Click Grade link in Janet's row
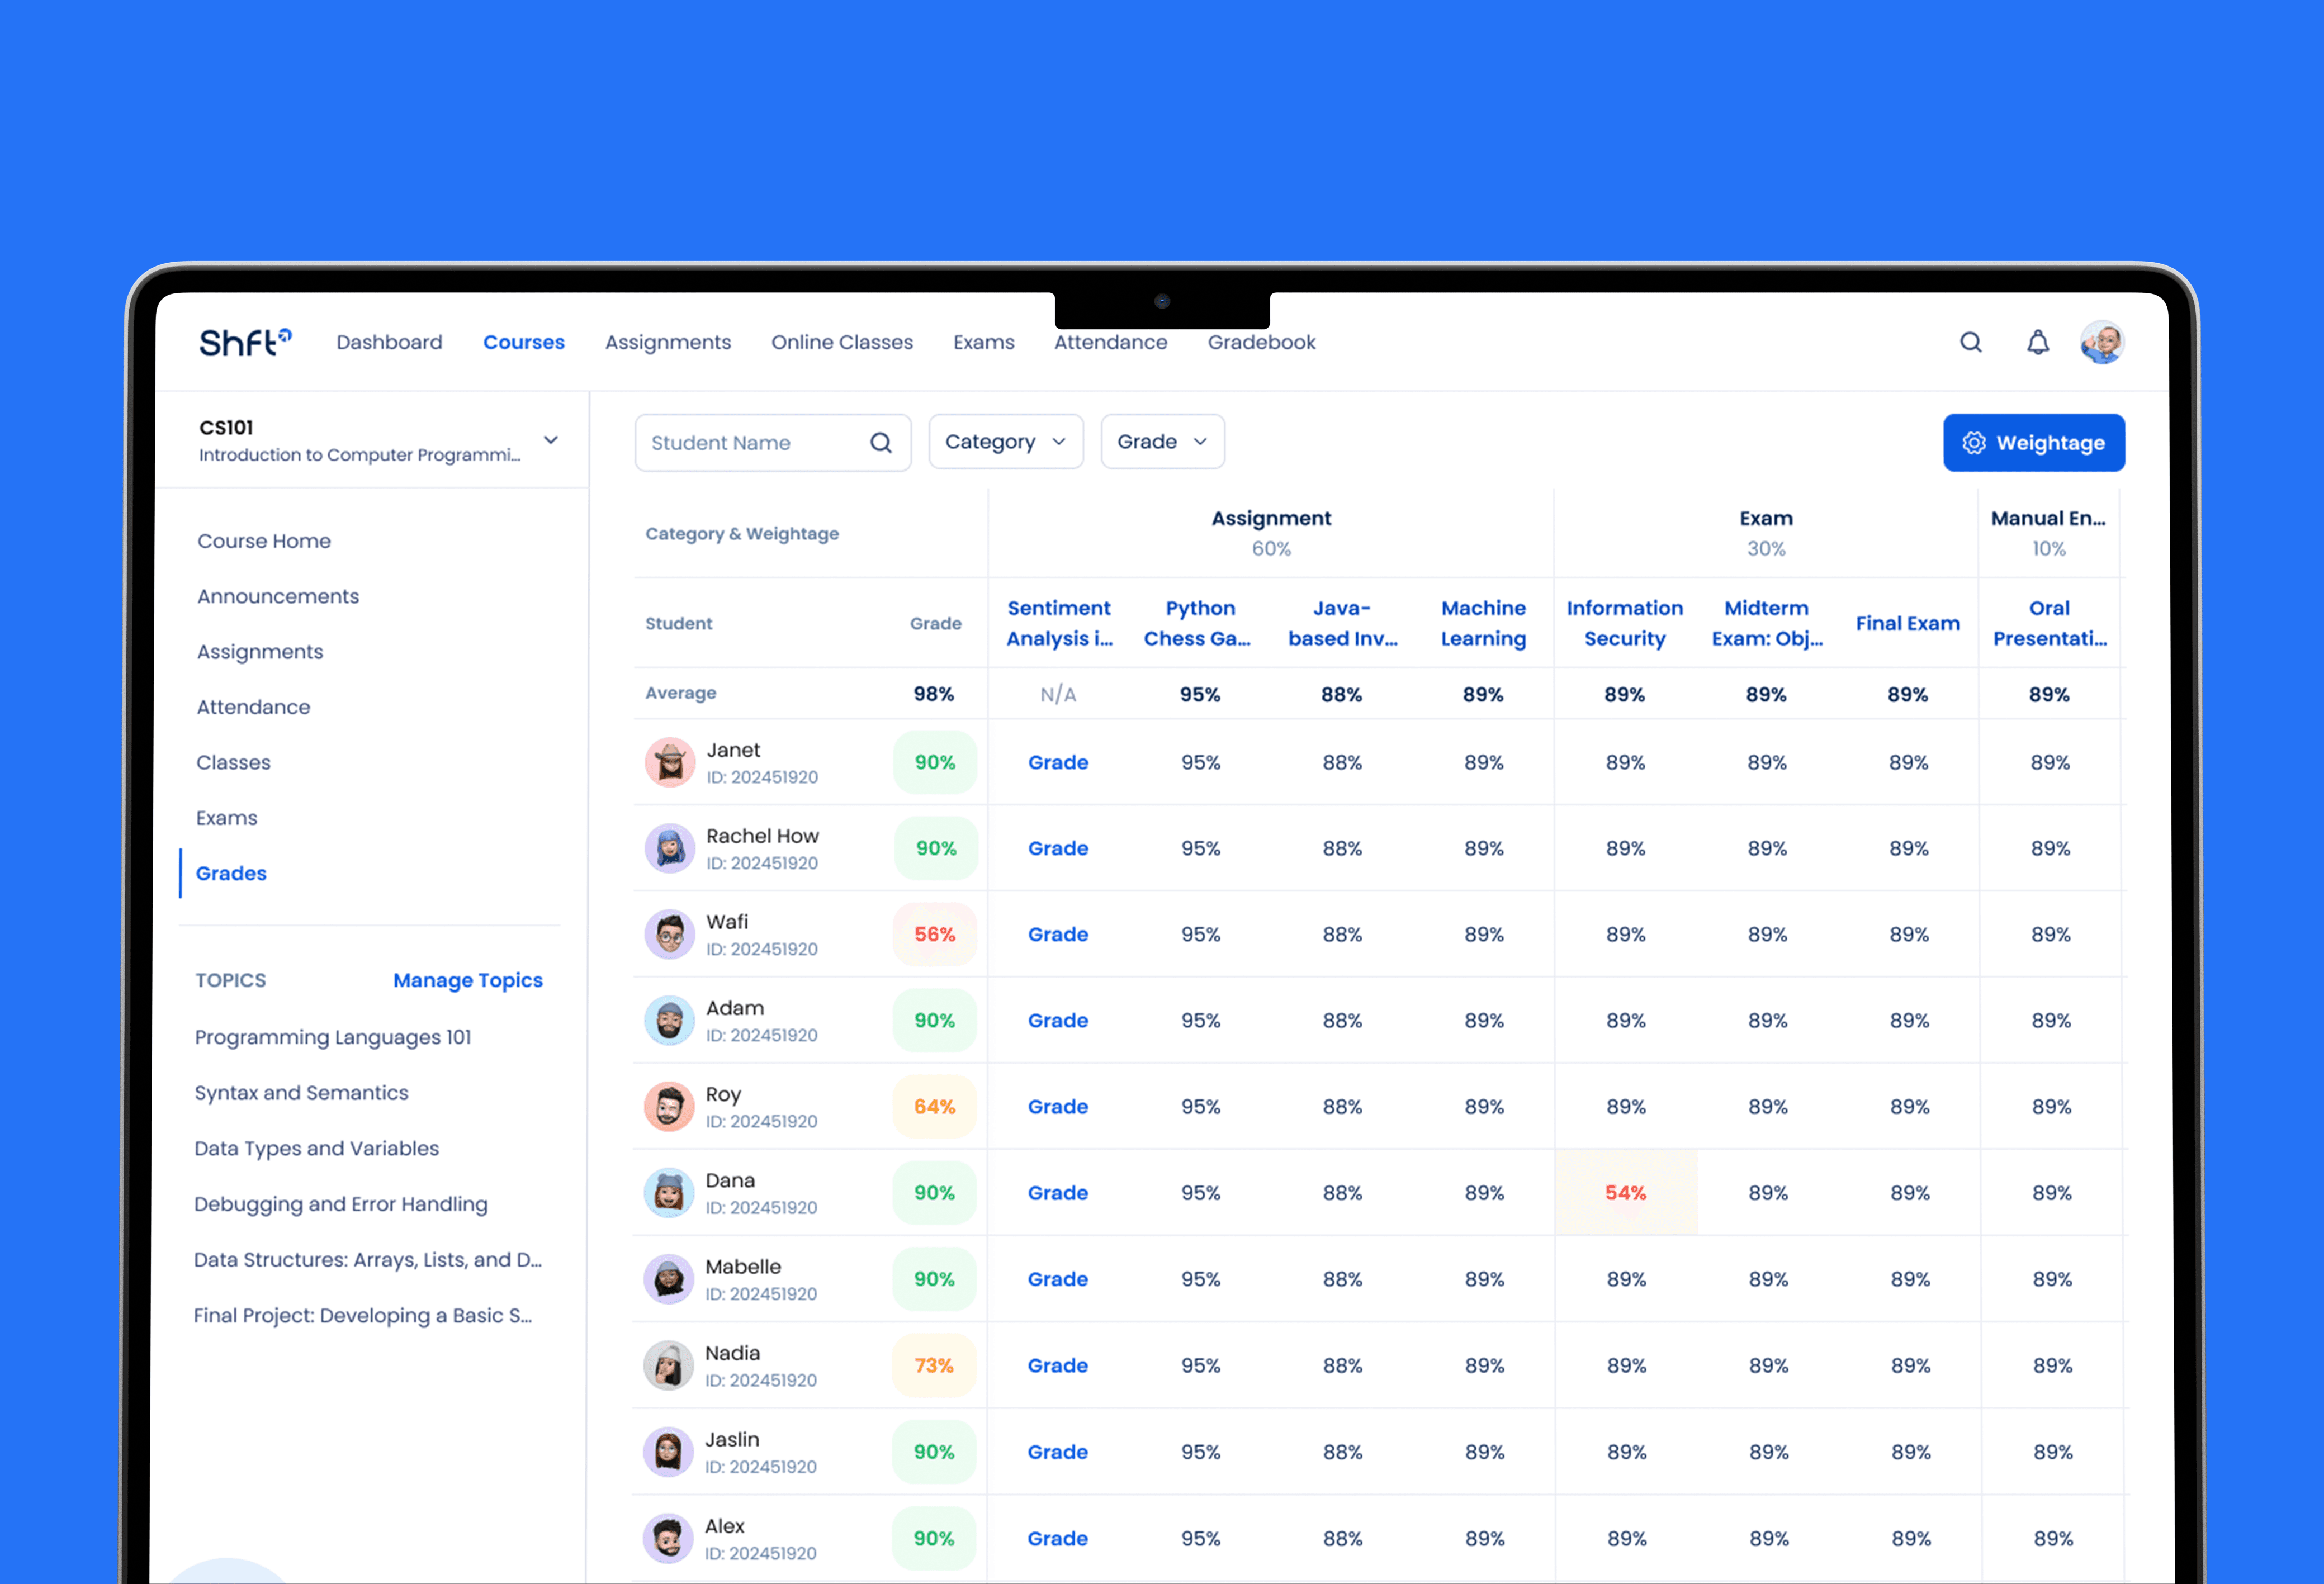Image resolution: width=2324 pixels, height=1584 pixels. click(1058, 762)
